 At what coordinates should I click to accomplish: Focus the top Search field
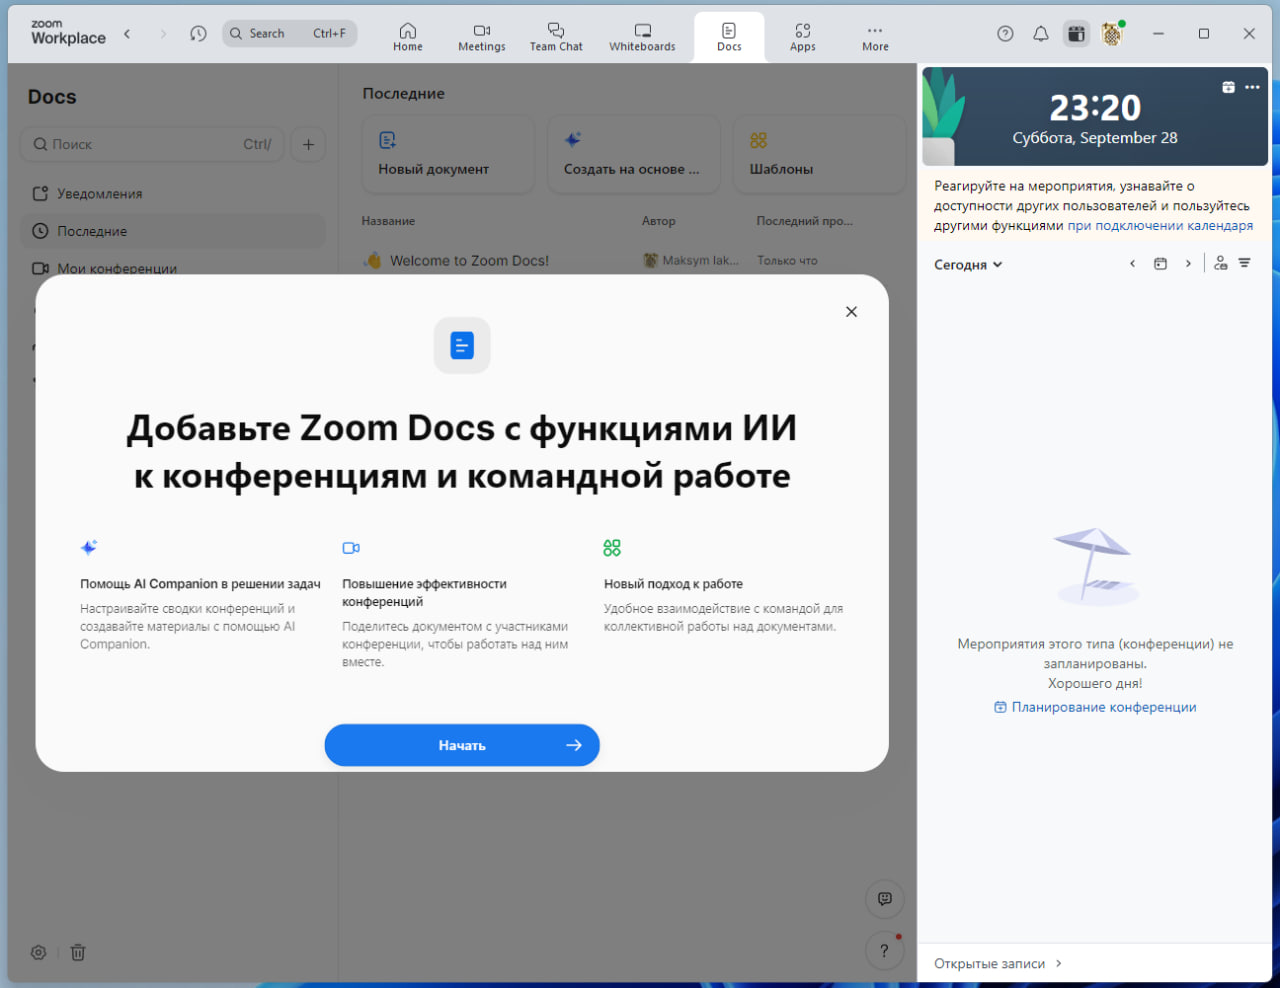(x=289, y=33)
